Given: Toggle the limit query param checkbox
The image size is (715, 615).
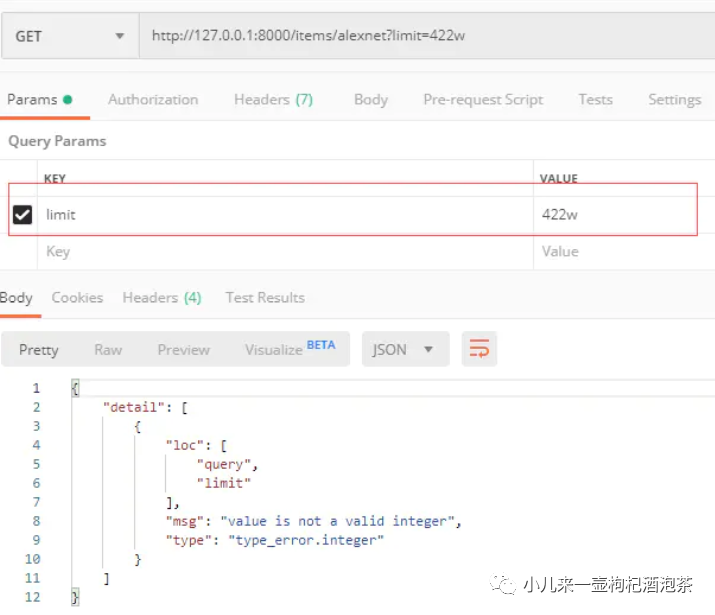Looking at the screenshot, I should click(x=22, y=214).
